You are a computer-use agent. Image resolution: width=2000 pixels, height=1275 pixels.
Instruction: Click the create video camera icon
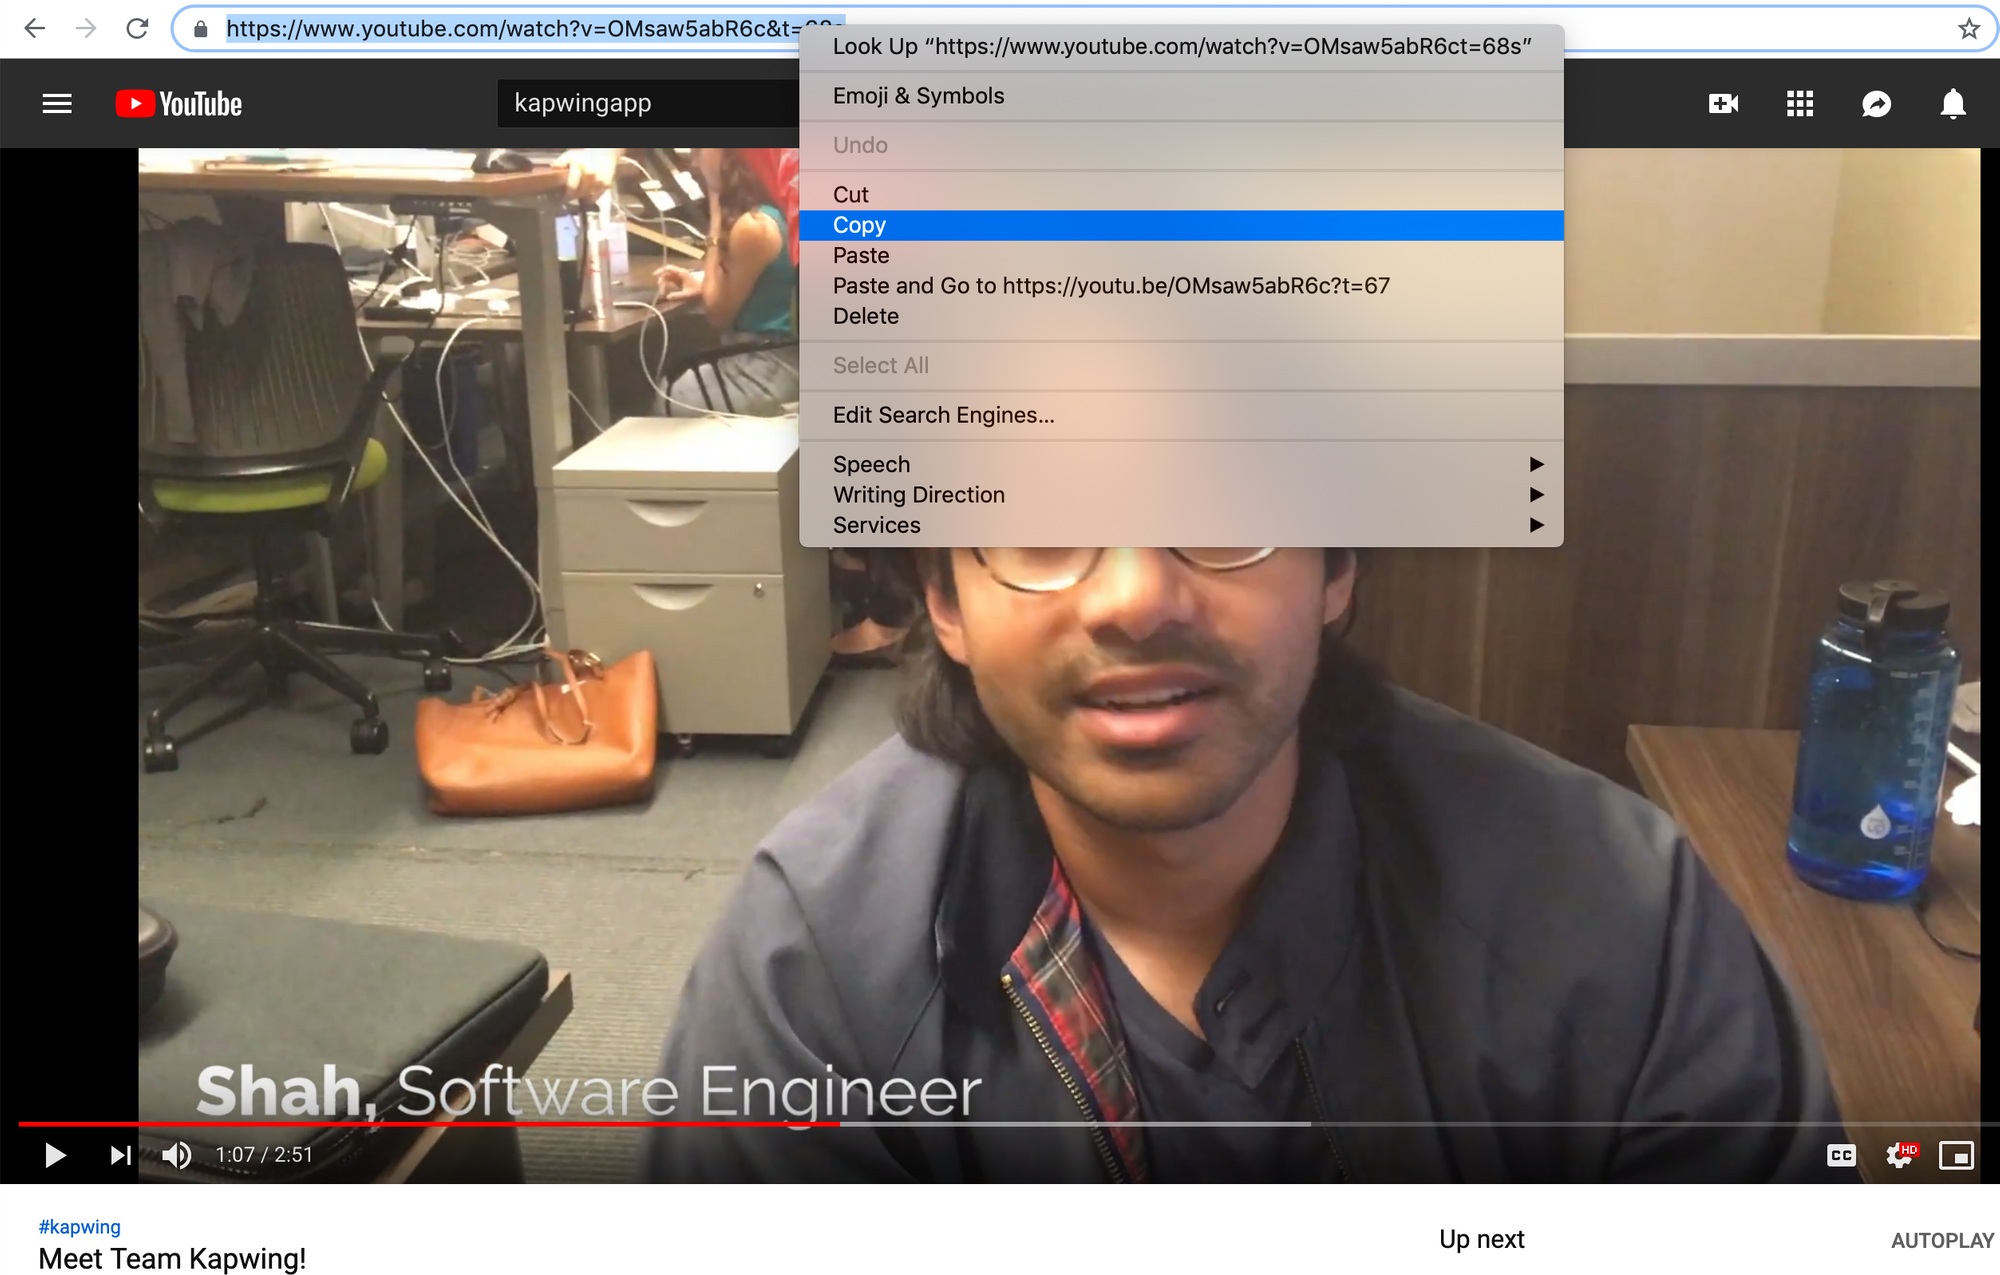pyautogui.click(x=1723, y=104)
